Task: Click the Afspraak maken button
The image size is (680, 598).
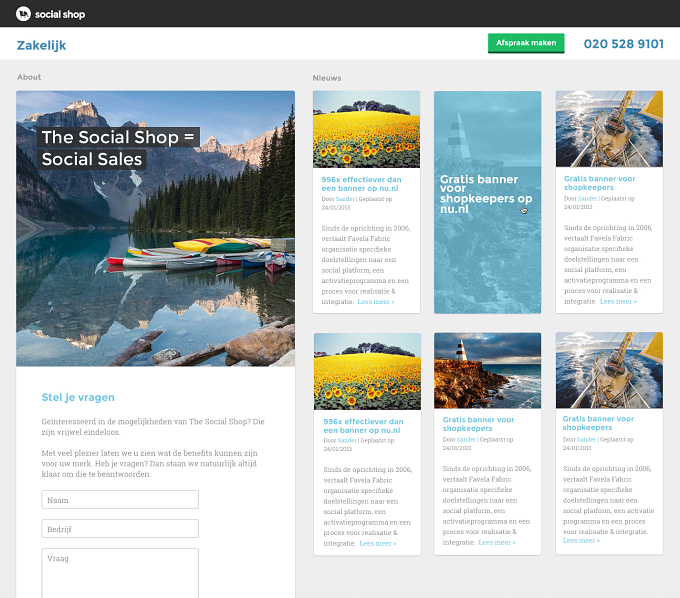Action: 526,43
